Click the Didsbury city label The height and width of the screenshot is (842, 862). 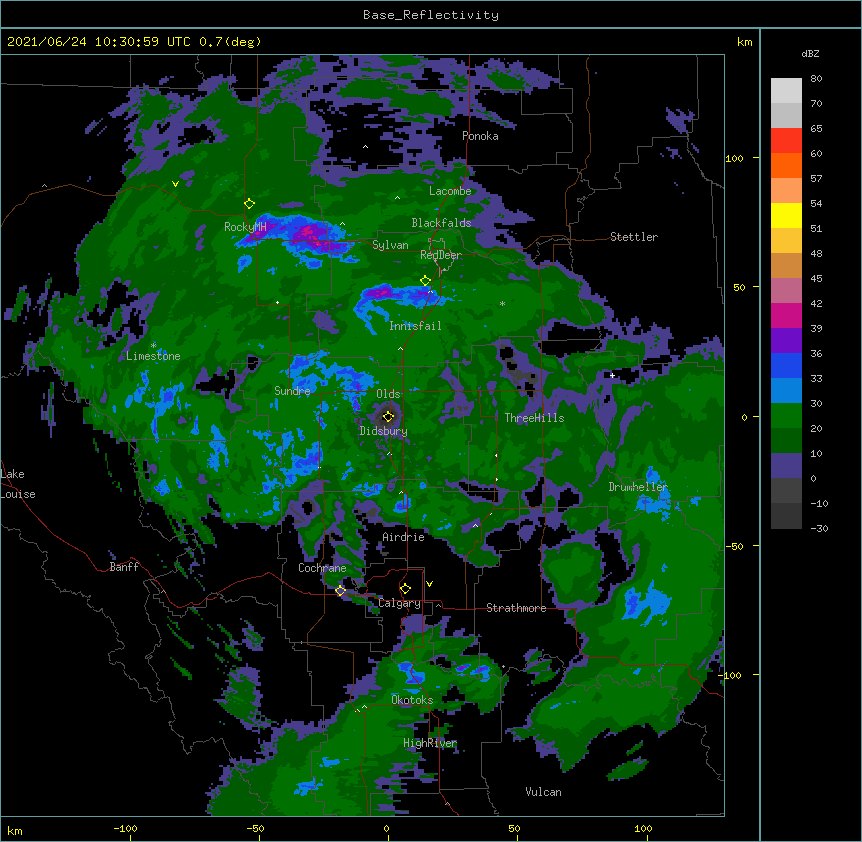383,431
